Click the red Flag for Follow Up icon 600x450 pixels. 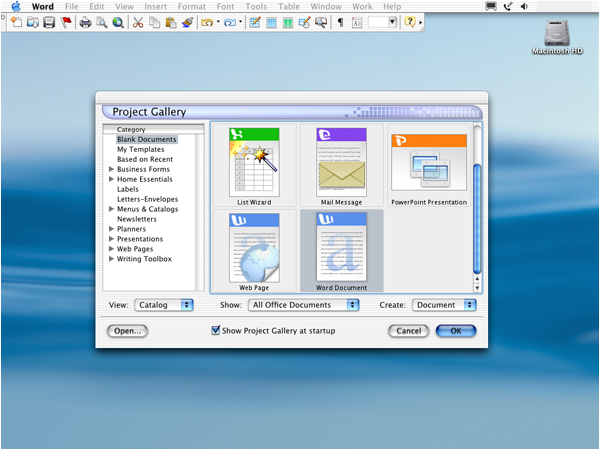tap(66, 23)
